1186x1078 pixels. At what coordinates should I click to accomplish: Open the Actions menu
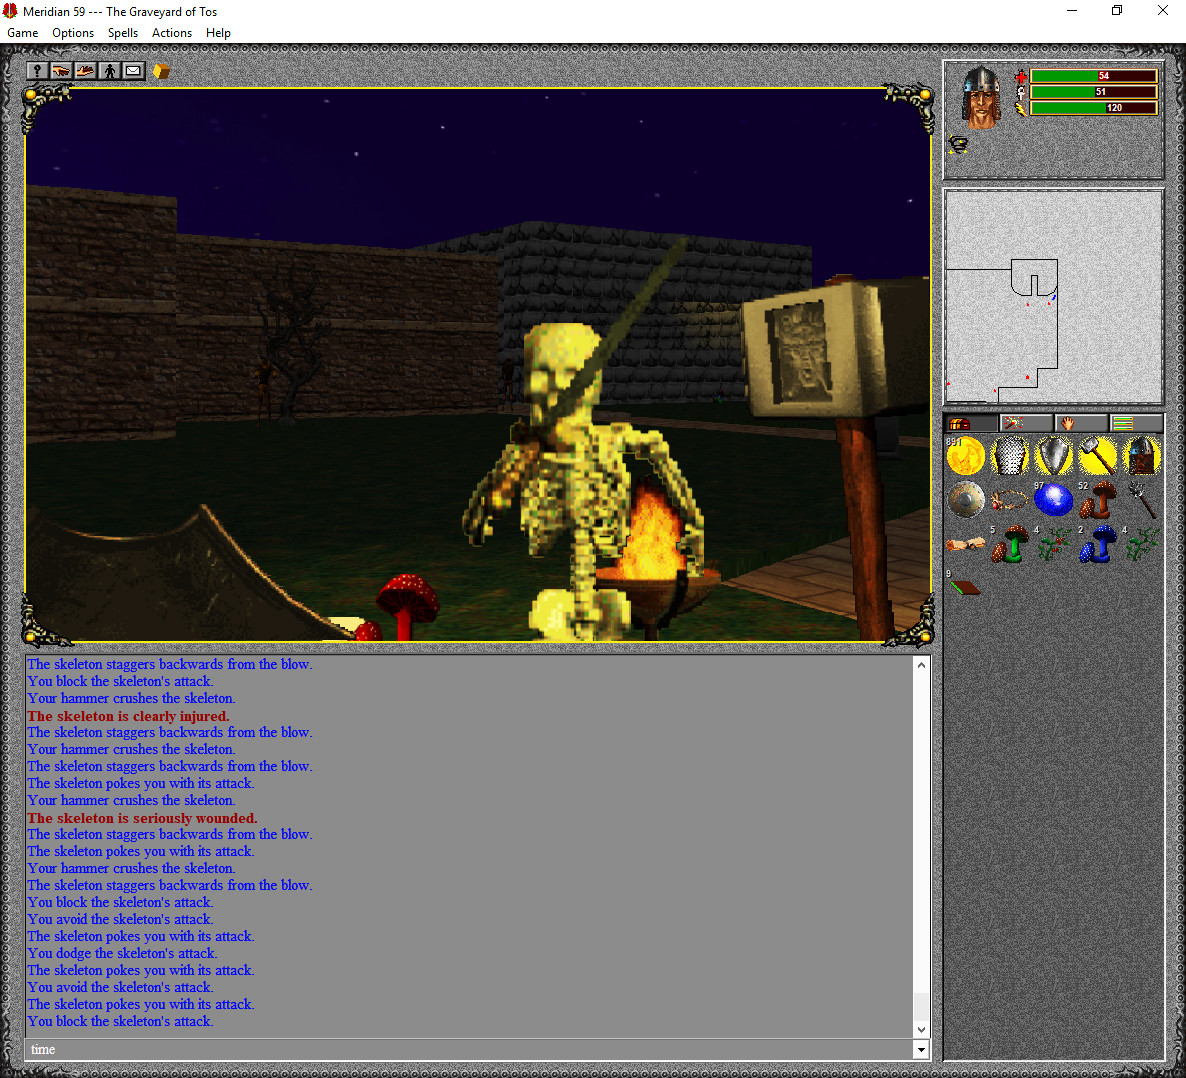(171, 32)
